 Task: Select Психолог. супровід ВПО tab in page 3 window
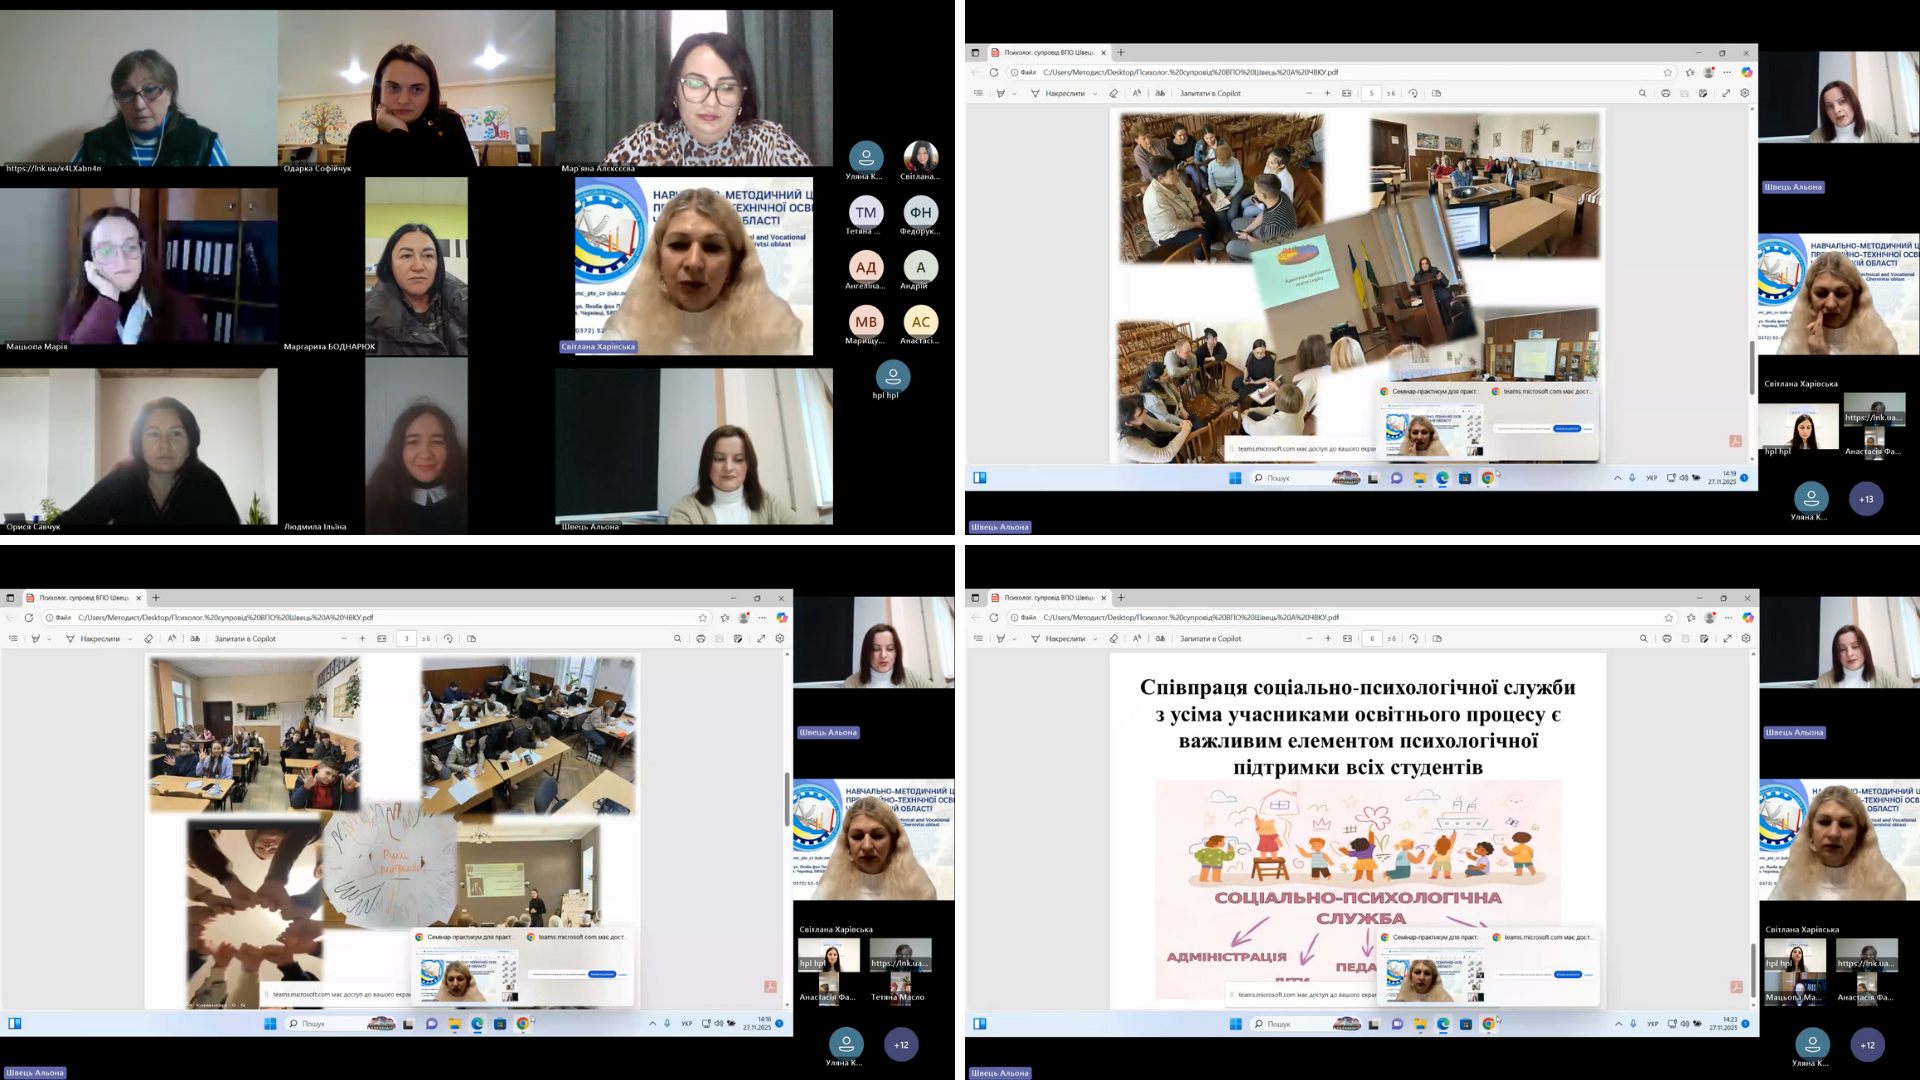click(x=84, y=597)
